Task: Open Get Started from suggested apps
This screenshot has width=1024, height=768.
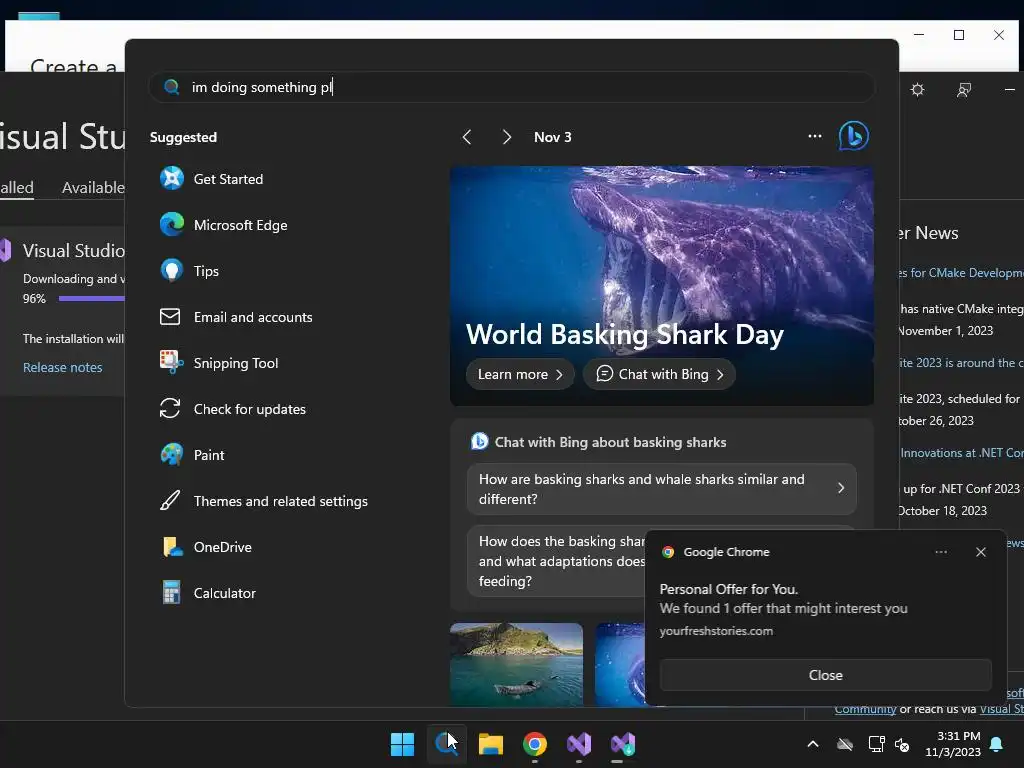Action: pos(212,179)
